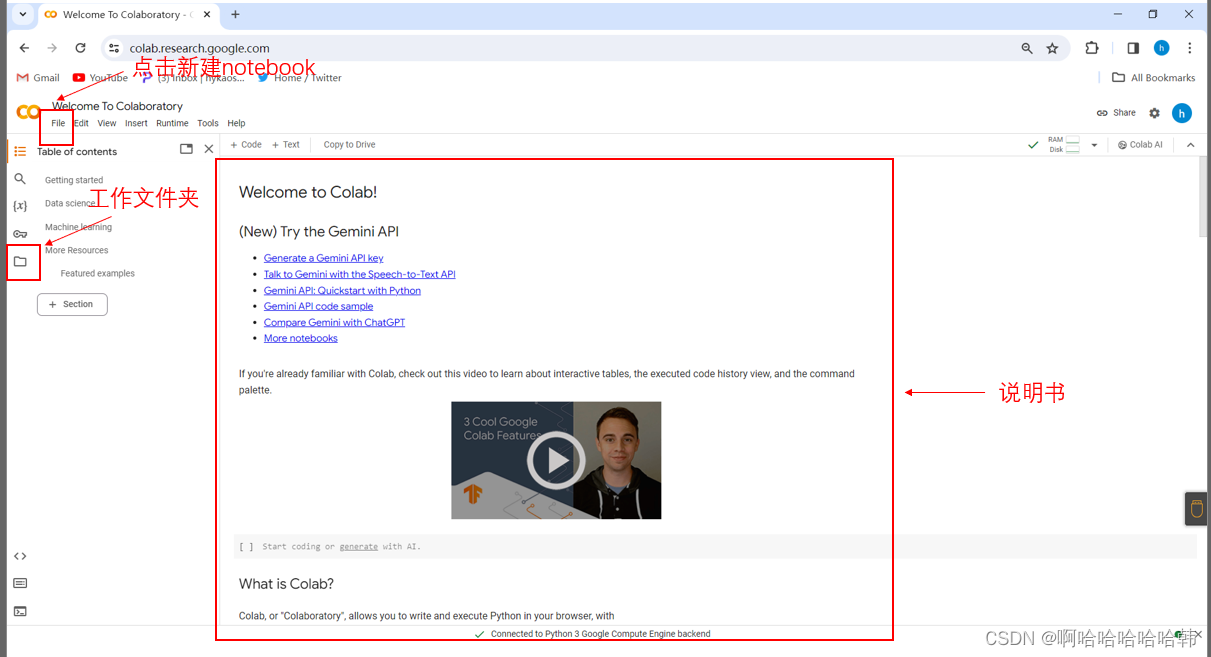Viewport: 1211px width, 657px height.
Task: Open Gemini API: Quickstart with Python link
Action: pos(342,290)
